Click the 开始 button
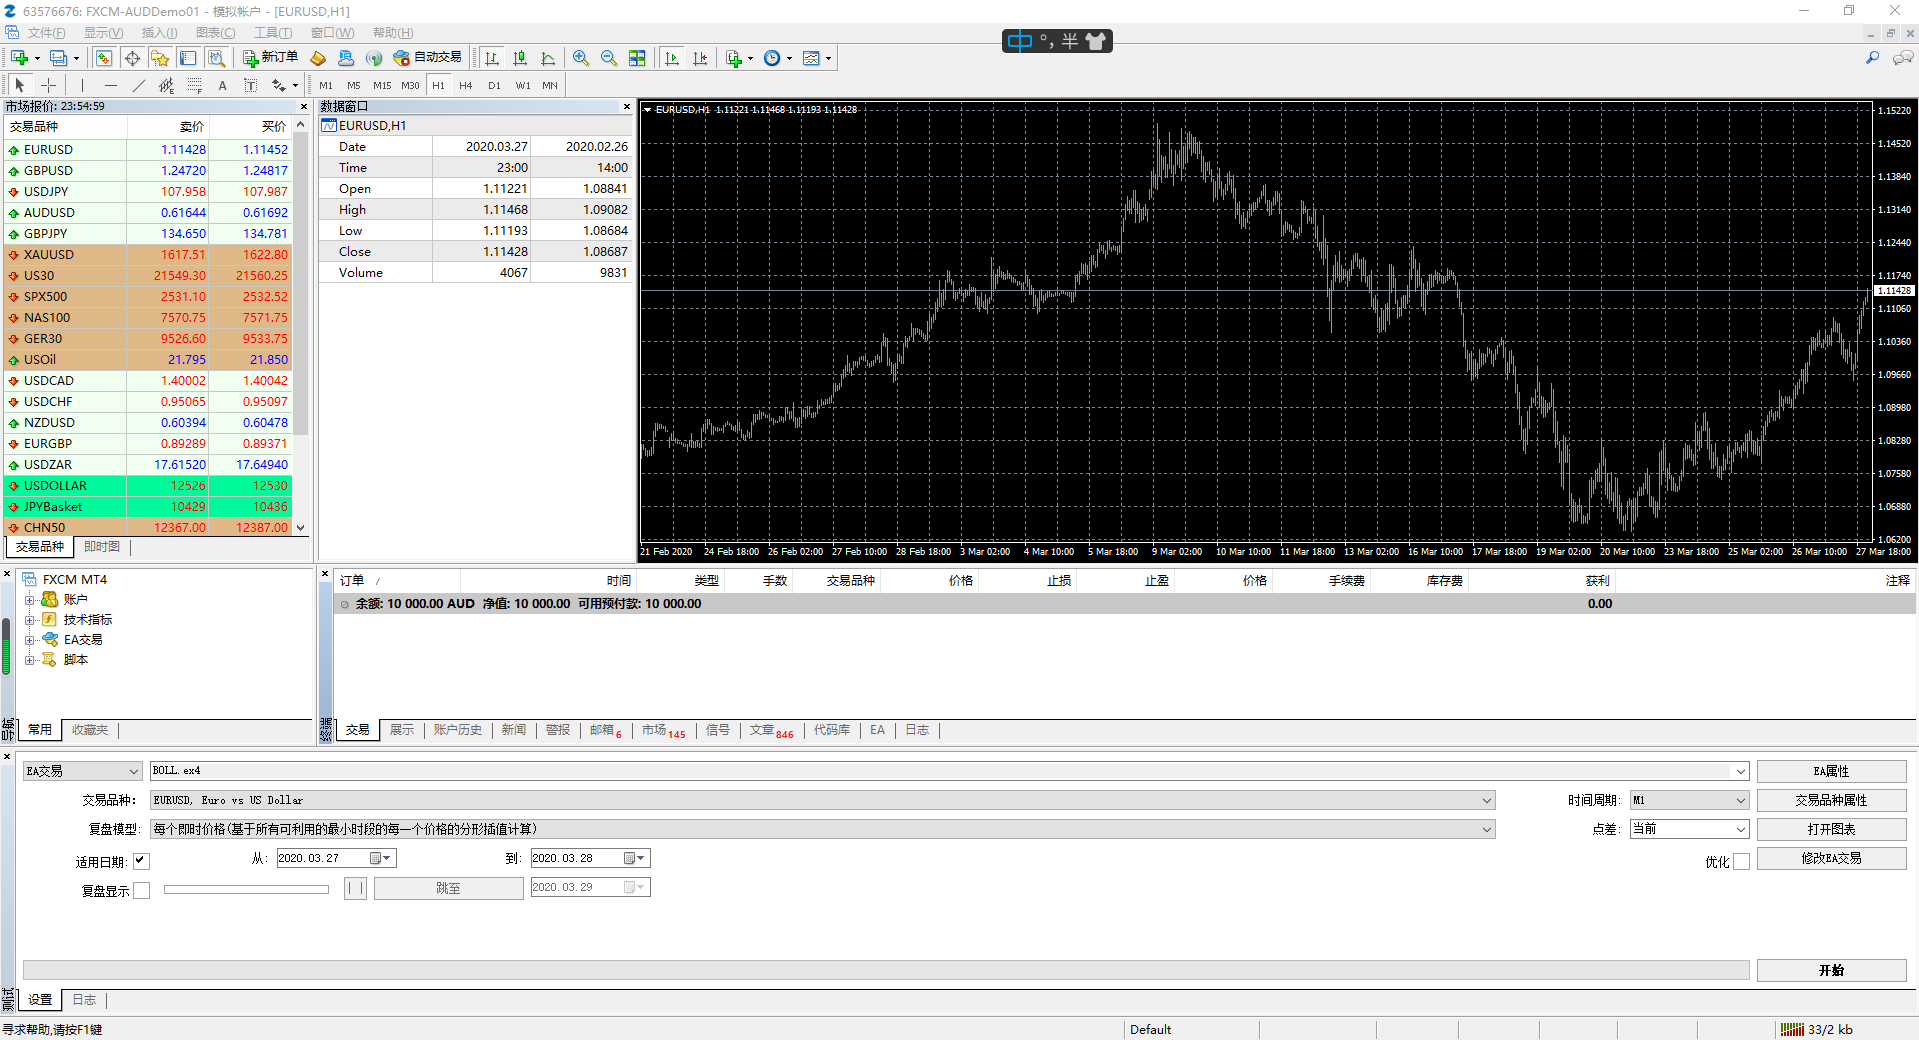This screenshot has width=1919, height=1040. [x=1831, y=970]
